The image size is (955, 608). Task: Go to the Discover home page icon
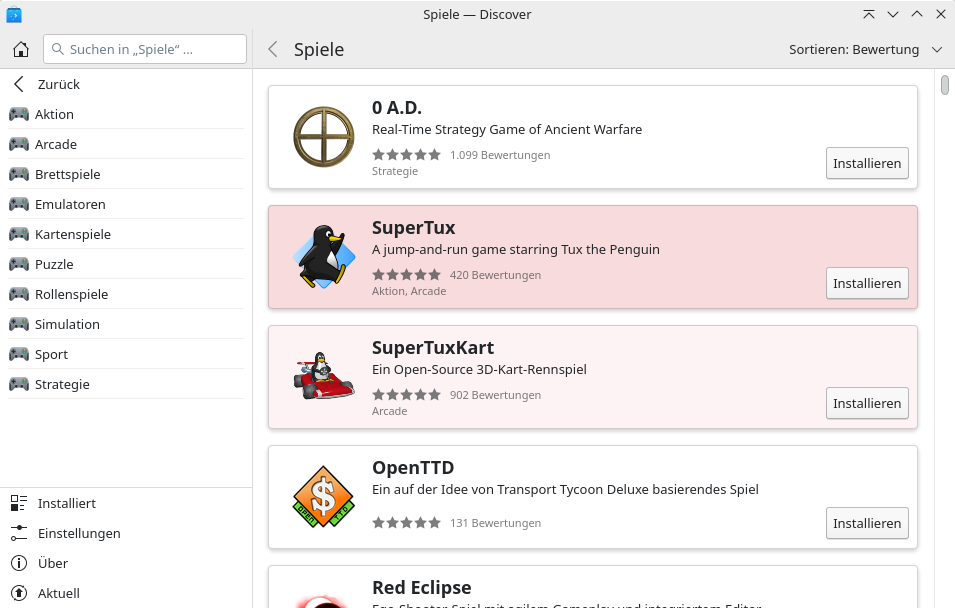click(x=21, y=49)
